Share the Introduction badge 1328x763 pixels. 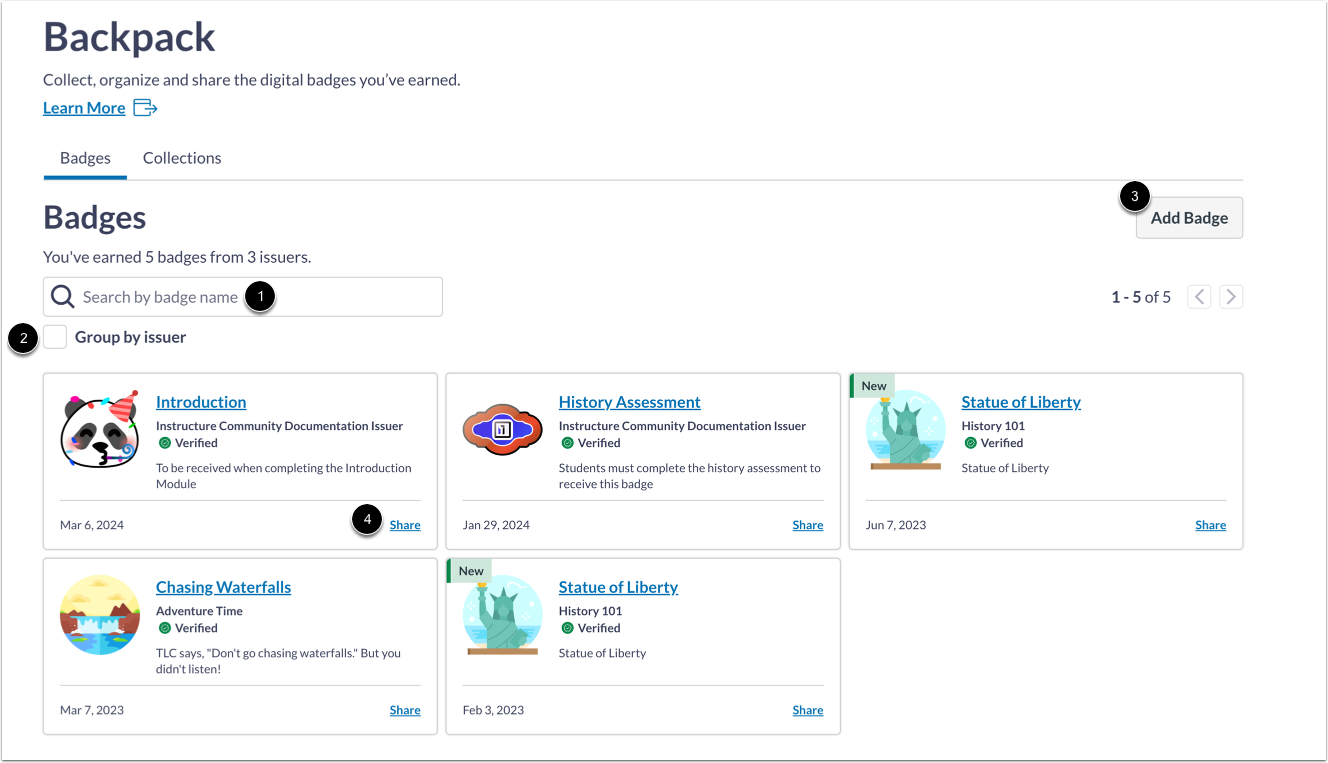(x=404, y=524)
